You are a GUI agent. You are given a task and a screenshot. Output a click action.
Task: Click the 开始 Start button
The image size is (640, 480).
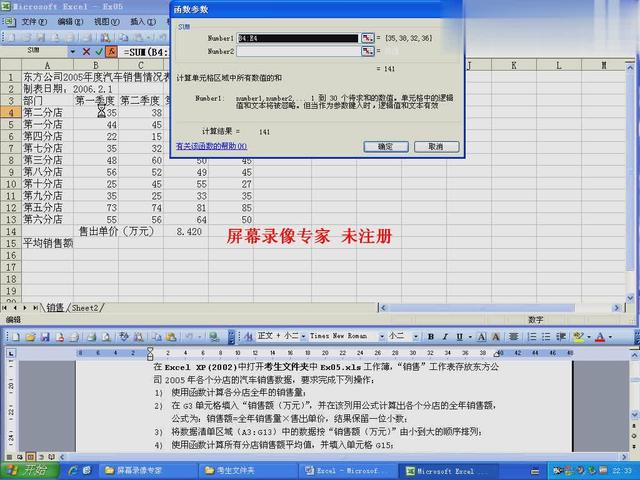pos(29,470)
